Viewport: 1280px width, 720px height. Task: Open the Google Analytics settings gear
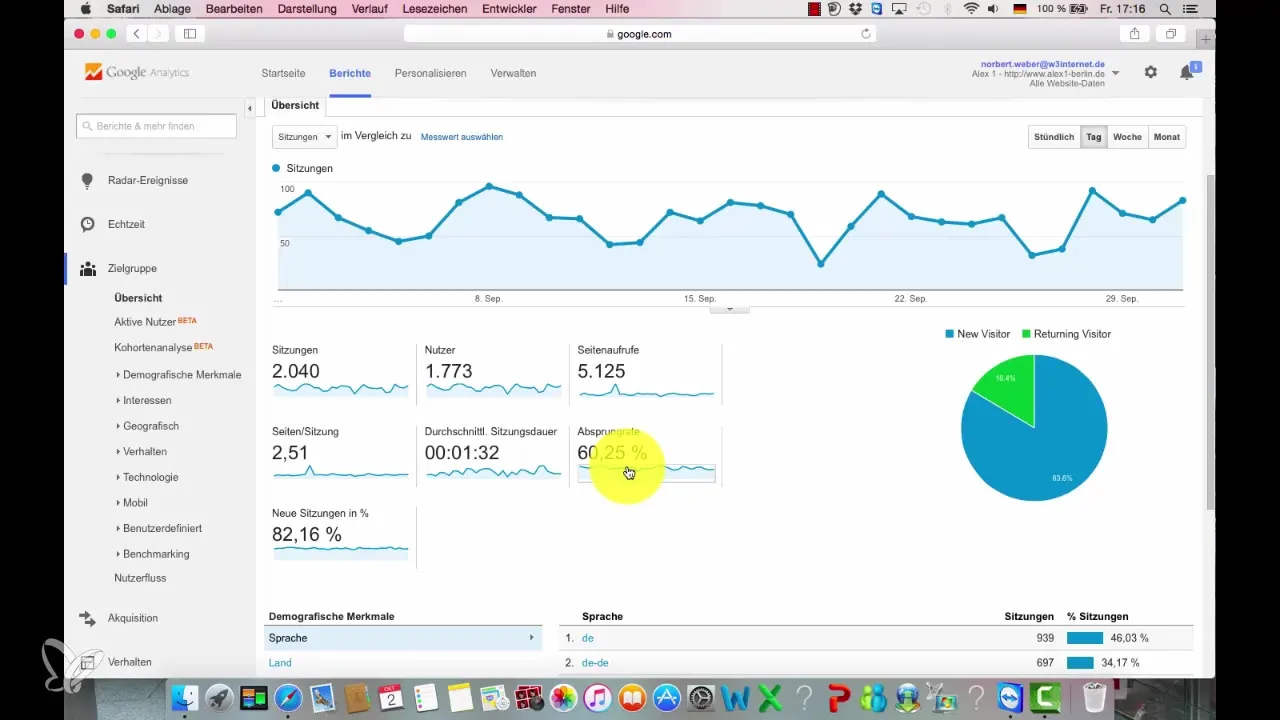point(1151,73)
